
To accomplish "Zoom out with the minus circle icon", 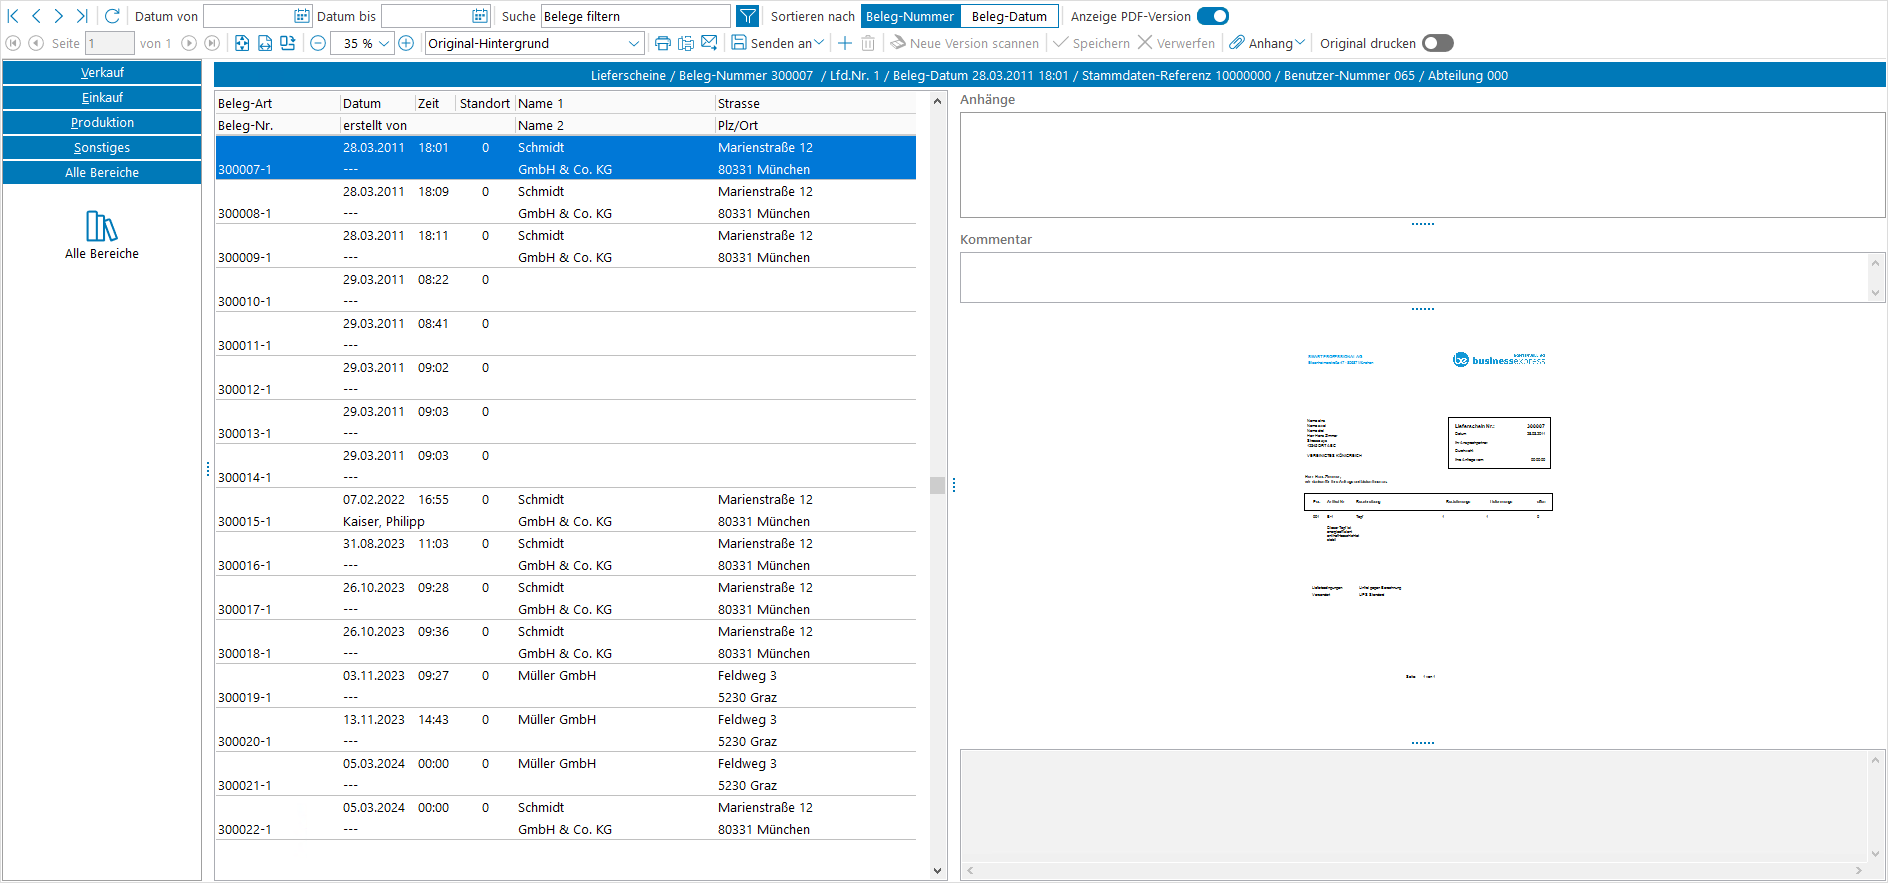I will coord(318,43).
